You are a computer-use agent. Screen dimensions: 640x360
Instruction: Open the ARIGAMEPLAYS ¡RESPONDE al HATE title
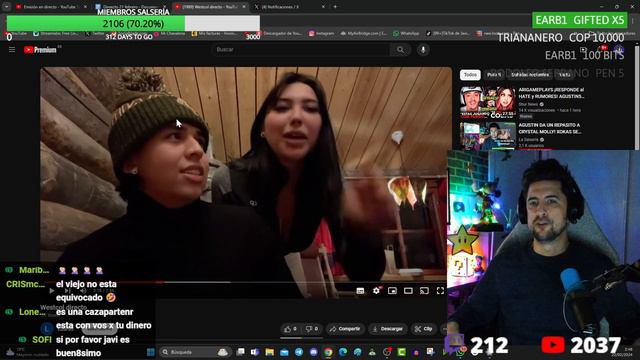click(551, 93)
